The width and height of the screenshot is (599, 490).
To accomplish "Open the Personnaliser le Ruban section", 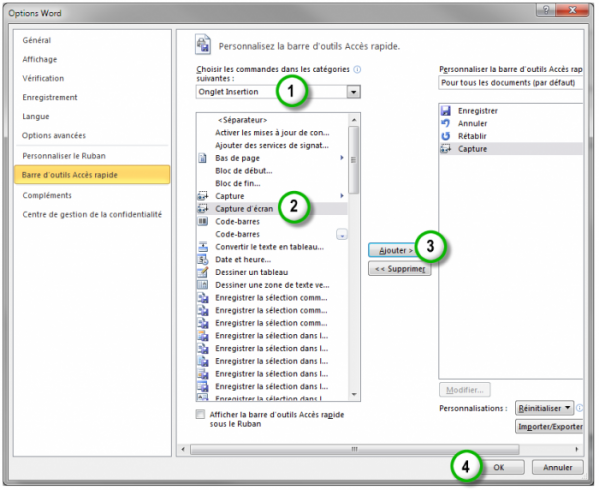I will click(64, 156).
